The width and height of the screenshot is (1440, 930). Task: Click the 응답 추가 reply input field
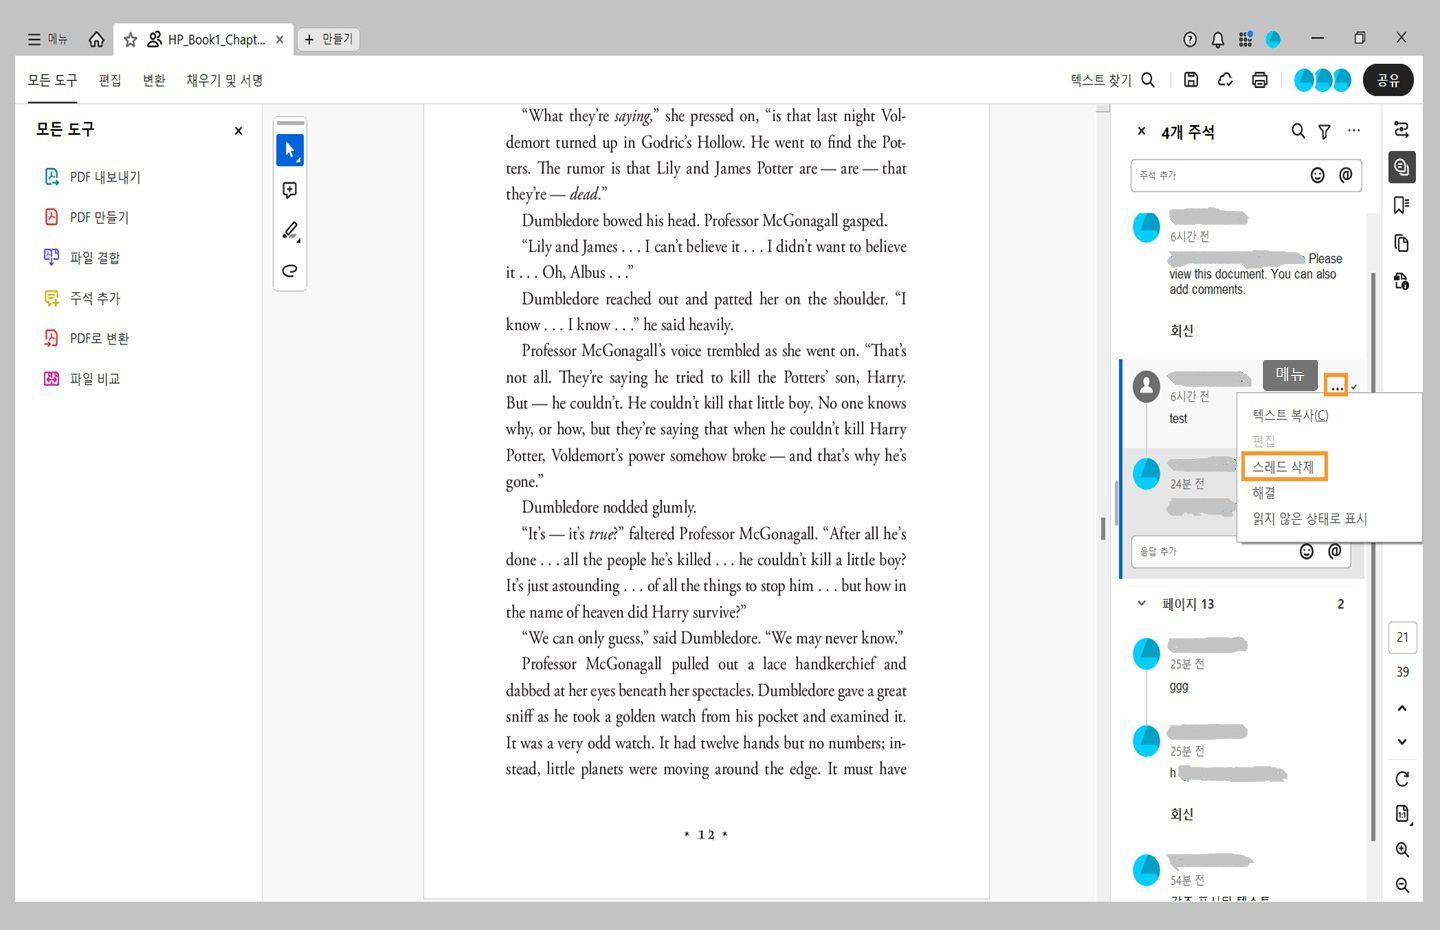pyautogui.click(x=1241, y=552)
